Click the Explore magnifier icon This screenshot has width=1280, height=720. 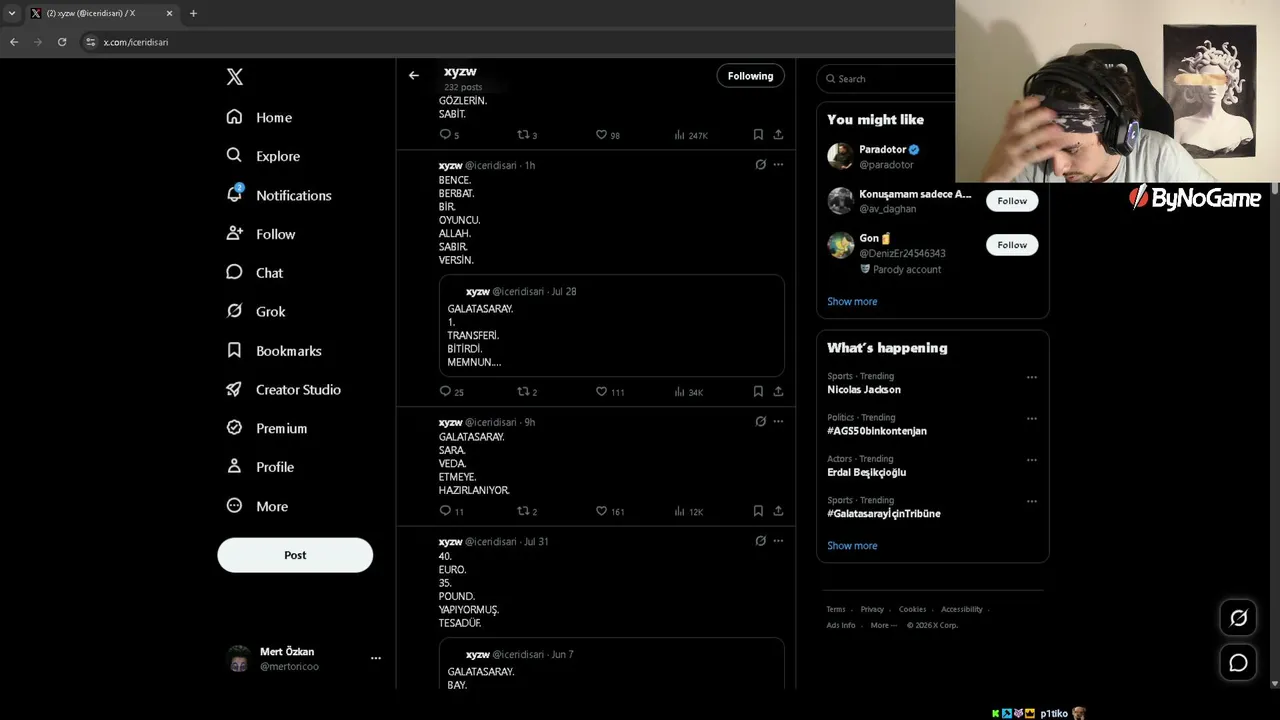(234, 156)
